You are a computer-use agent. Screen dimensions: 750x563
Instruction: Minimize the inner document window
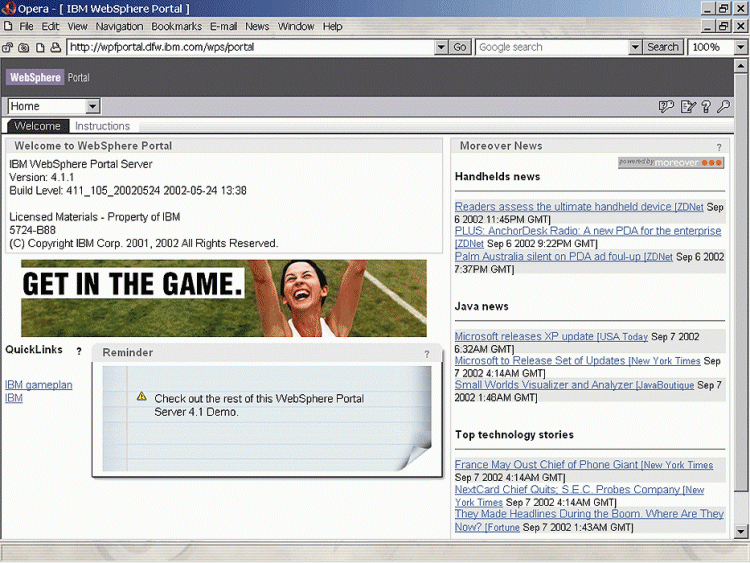click(708, 26)
